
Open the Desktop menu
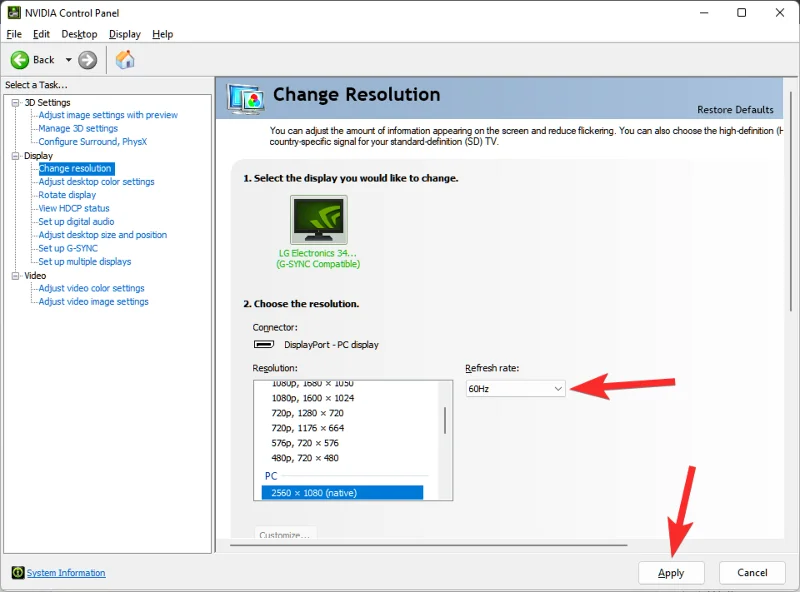point(79,34)
